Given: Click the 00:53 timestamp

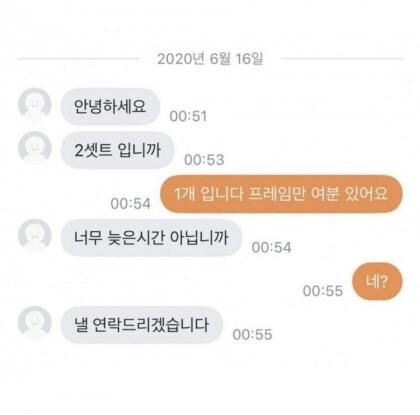Looking at the screenshot, I should point(204,160).
